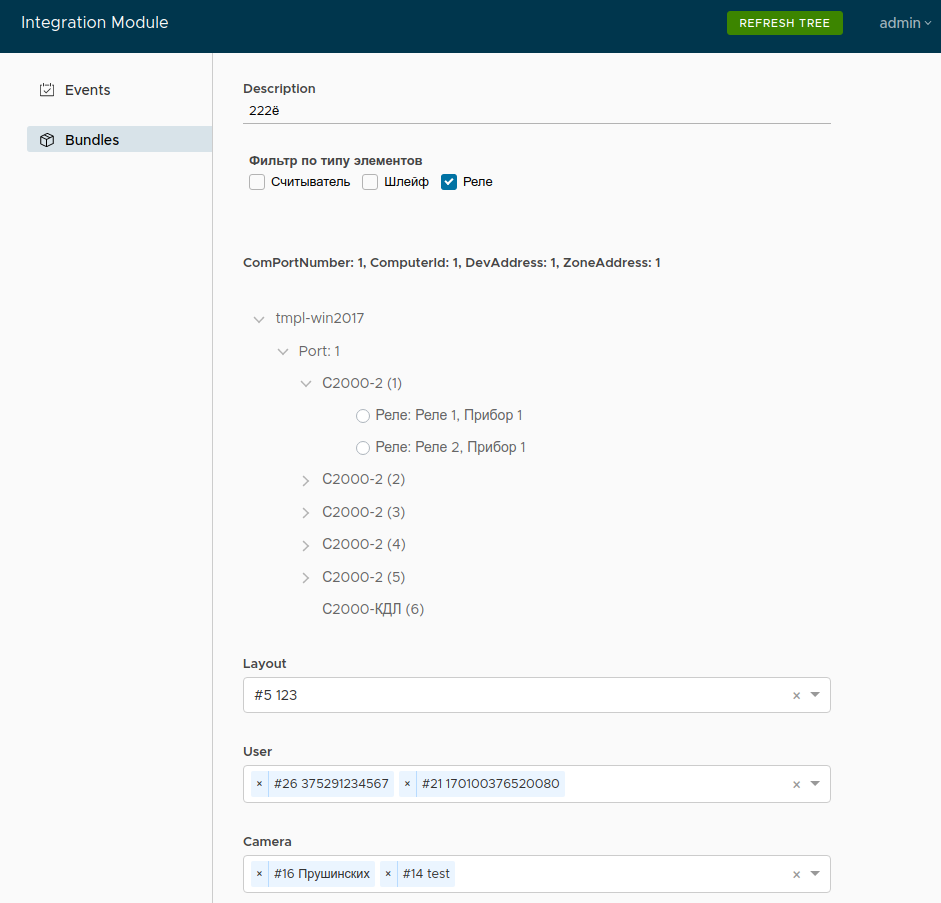Remove user tag #21 170100376520080
This screenshot has width=941, height=903.
[x=407, y=784]
